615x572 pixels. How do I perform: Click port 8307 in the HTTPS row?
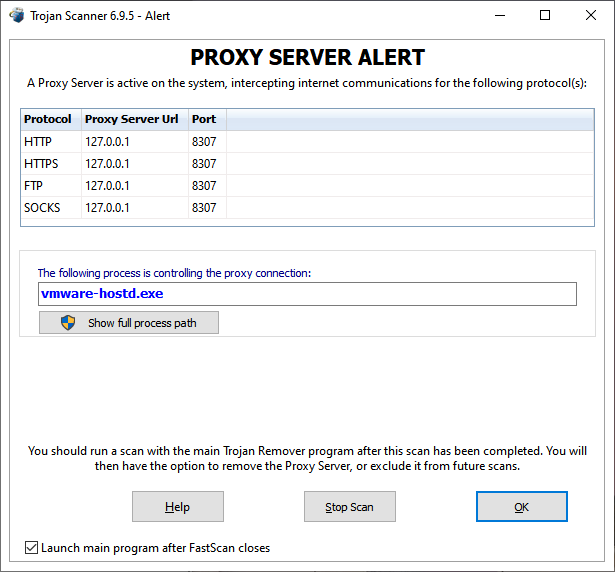tap(204, 164)
